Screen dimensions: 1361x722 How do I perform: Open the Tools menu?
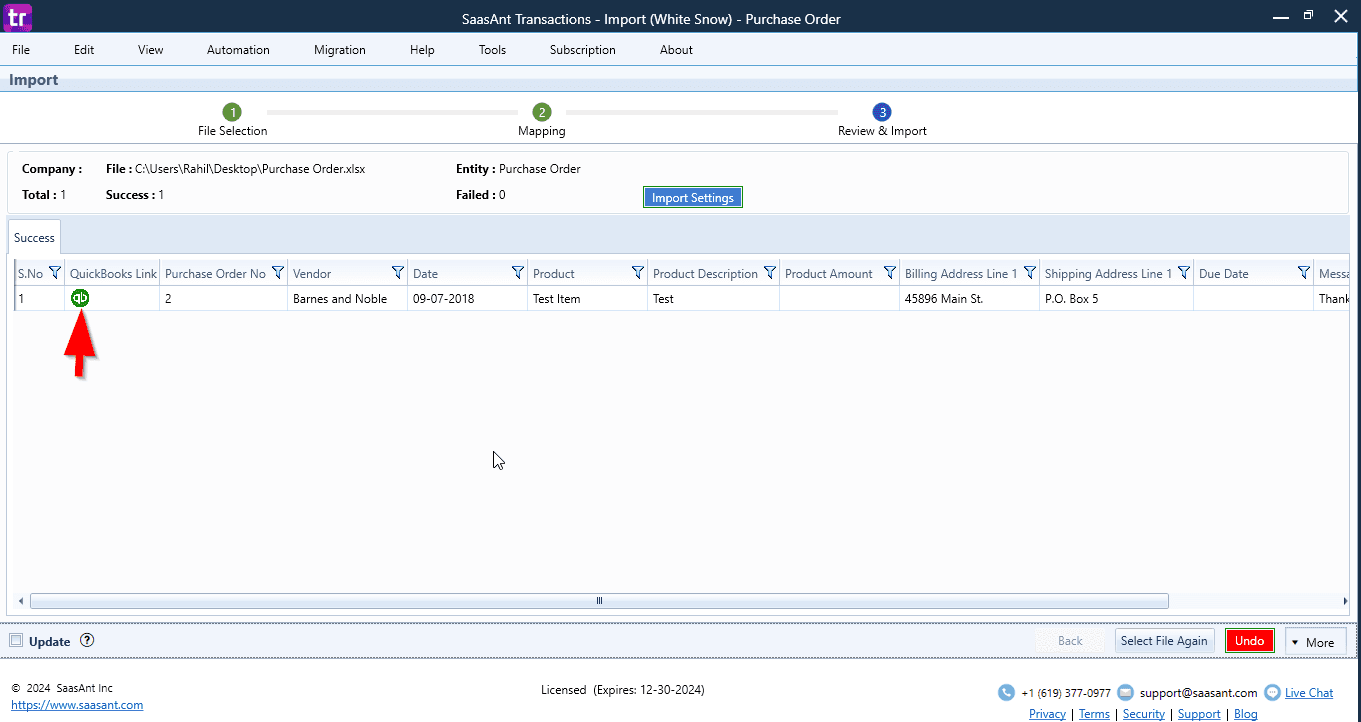(492, 50)
